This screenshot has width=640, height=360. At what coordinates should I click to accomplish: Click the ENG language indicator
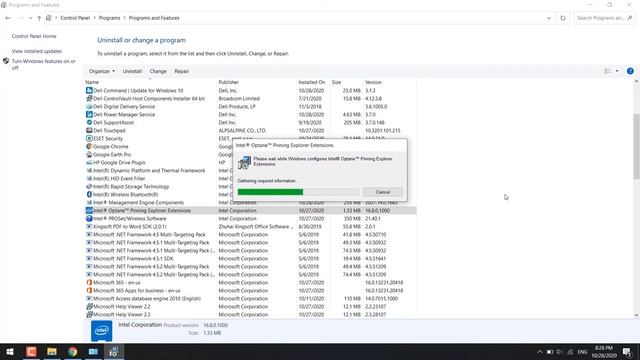click(x=582, y=352)
